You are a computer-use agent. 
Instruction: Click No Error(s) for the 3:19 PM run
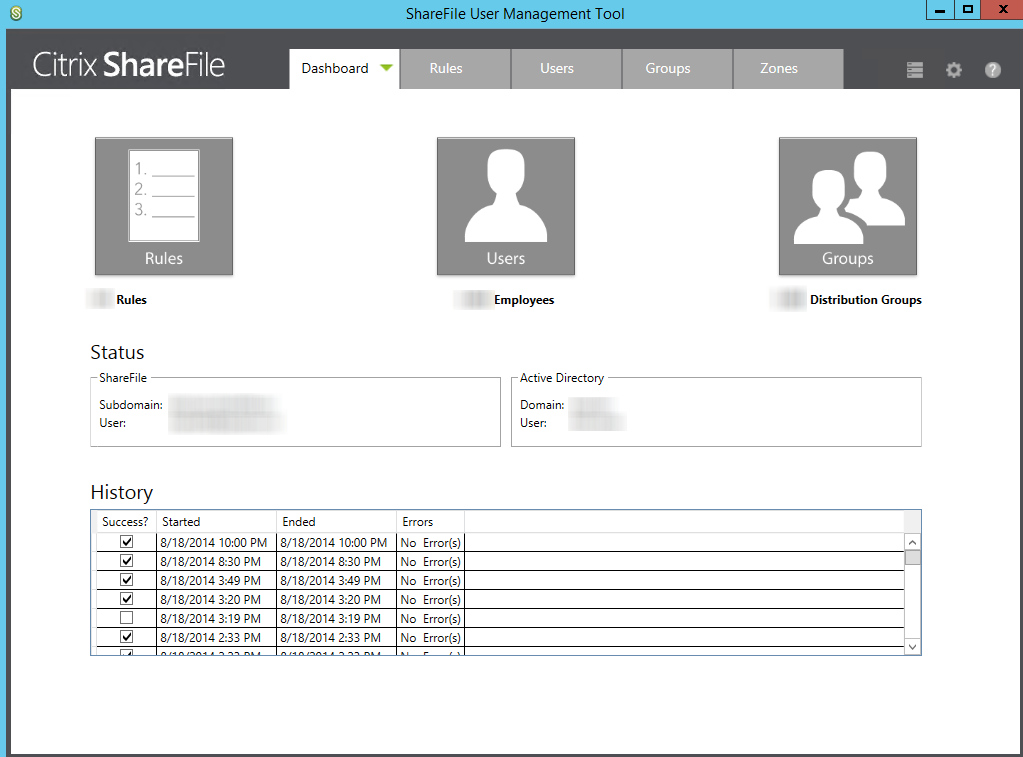point(431,618)
